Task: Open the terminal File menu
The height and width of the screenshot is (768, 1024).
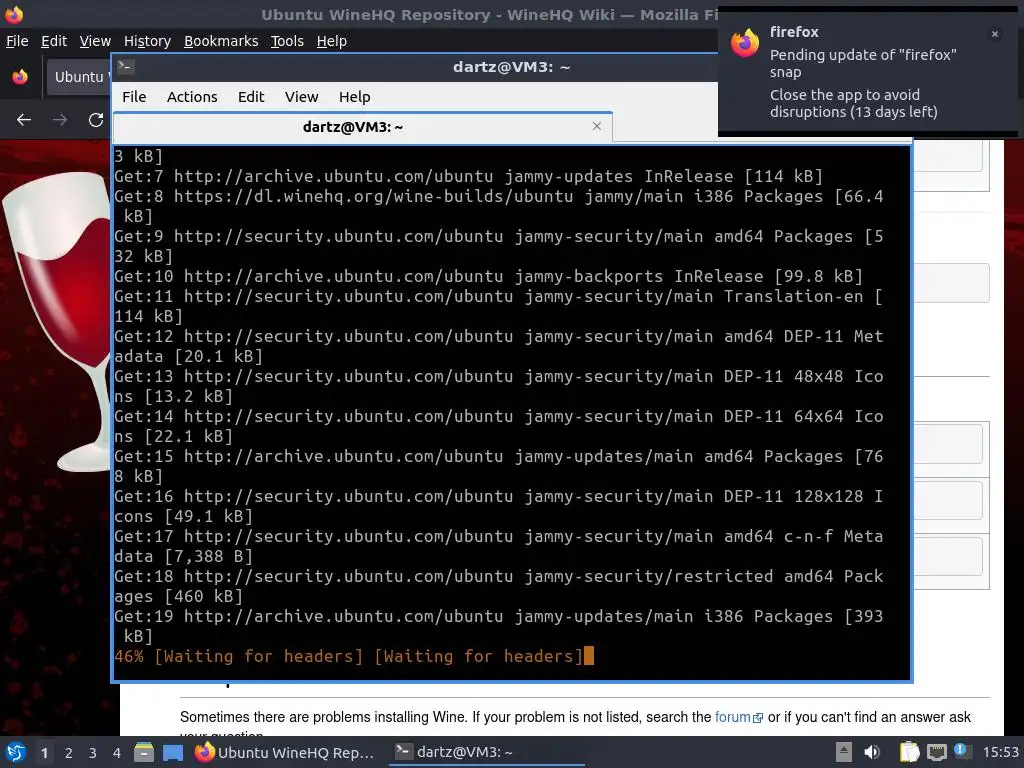Action: (134, 97)
